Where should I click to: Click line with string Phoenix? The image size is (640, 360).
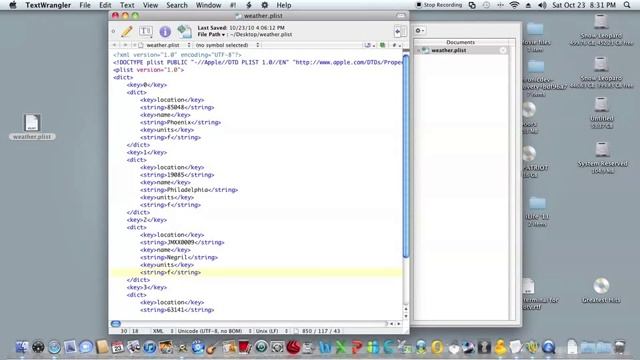180,122
